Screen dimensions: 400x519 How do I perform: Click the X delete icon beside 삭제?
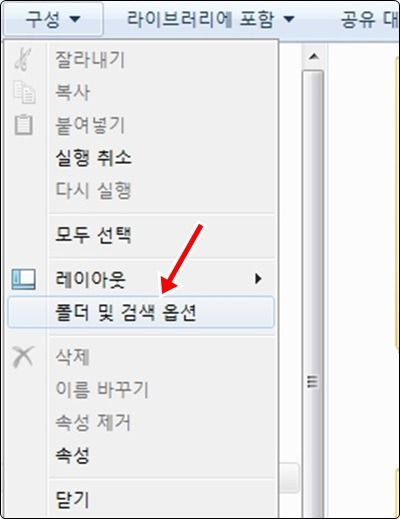tap(23, 356)
